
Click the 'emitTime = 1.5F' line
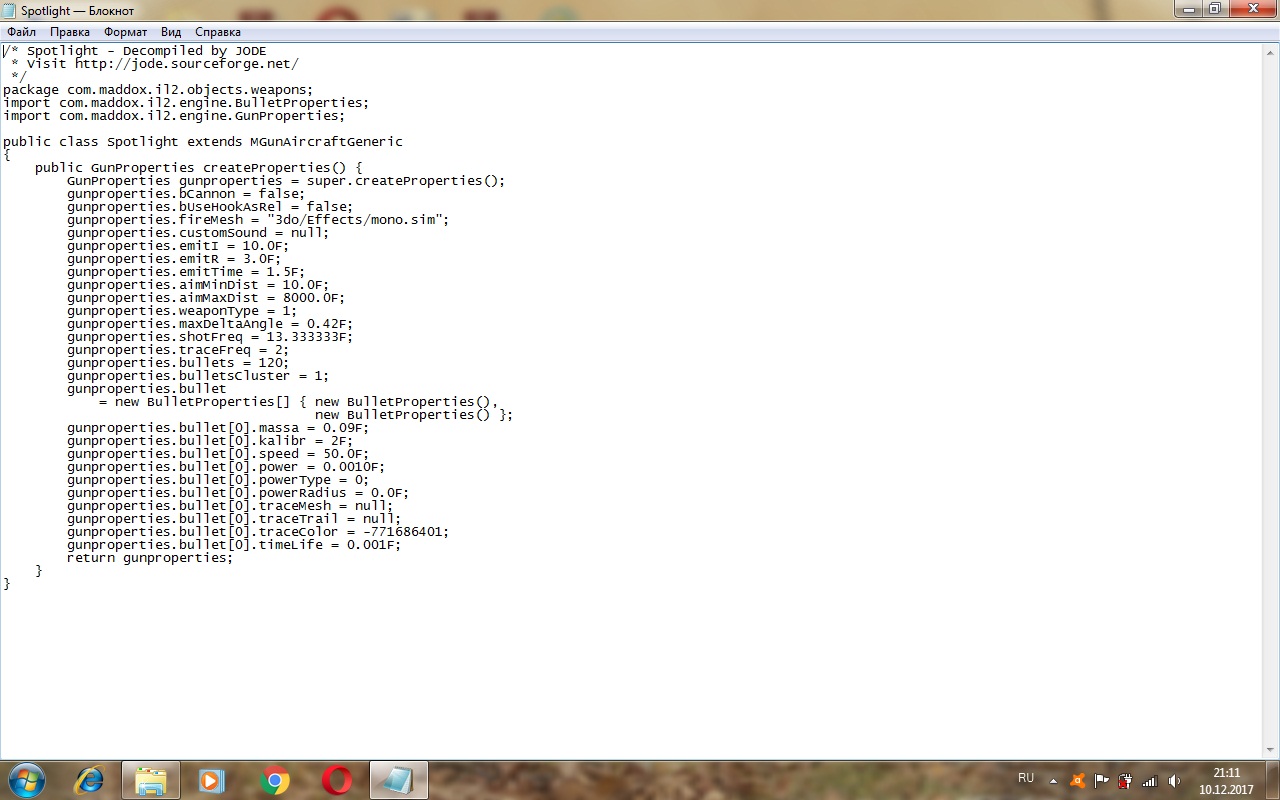pyautogui.click(x=186, y=271)
